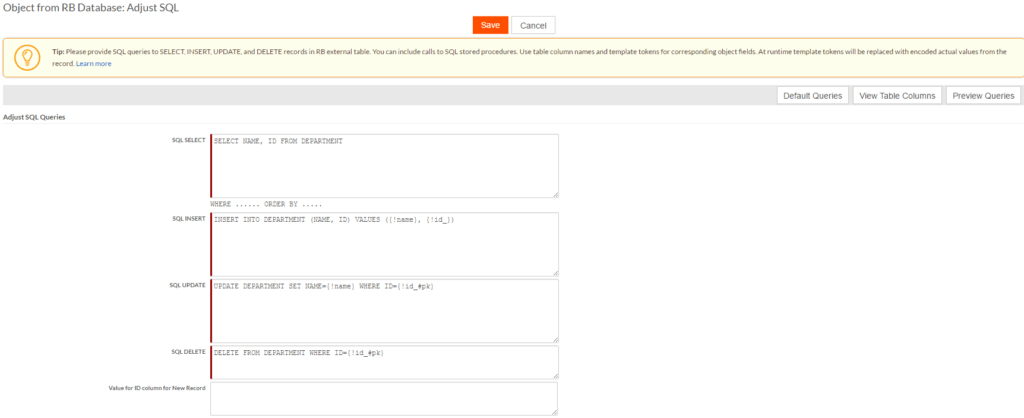Restore queries with Default Queries button

(x=812, y=96)
